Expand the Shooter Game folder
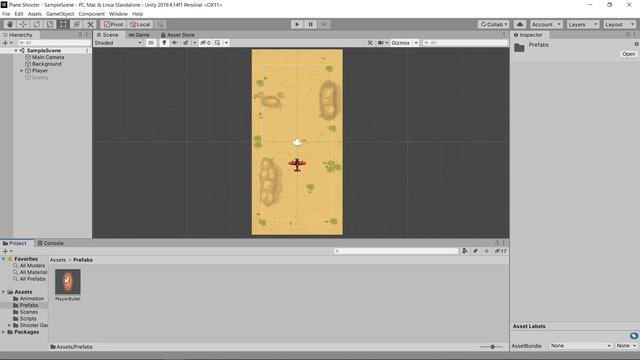640x360 pixels. pyautogui.click(x=9, y=325)
